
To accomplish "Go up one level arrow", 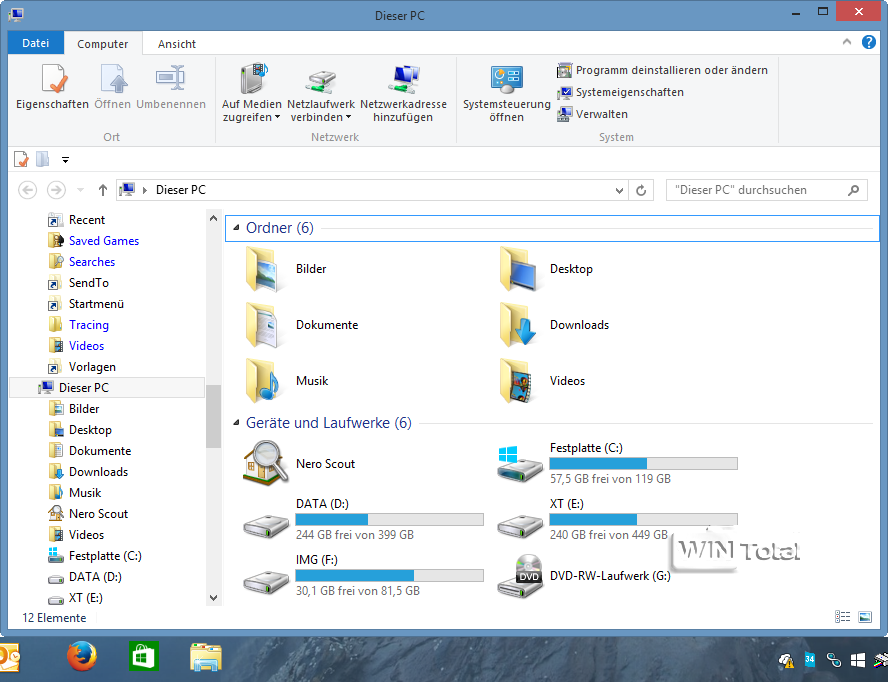I will pos(103,190).
